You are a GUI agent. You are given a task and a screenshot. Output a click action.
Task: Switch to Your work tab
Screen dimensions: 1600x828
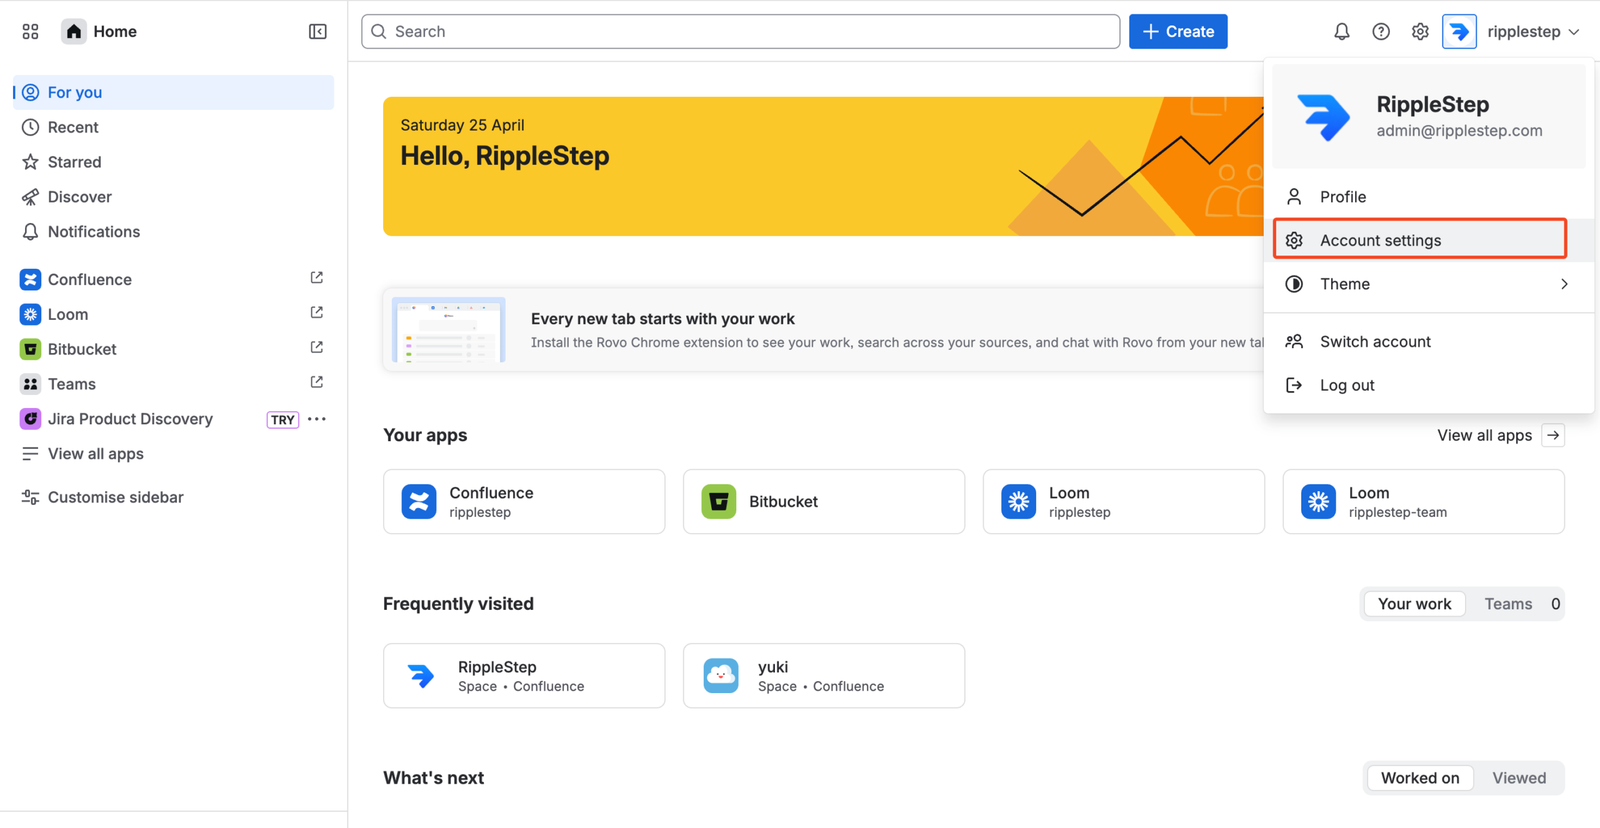[x=1414, y=604]
